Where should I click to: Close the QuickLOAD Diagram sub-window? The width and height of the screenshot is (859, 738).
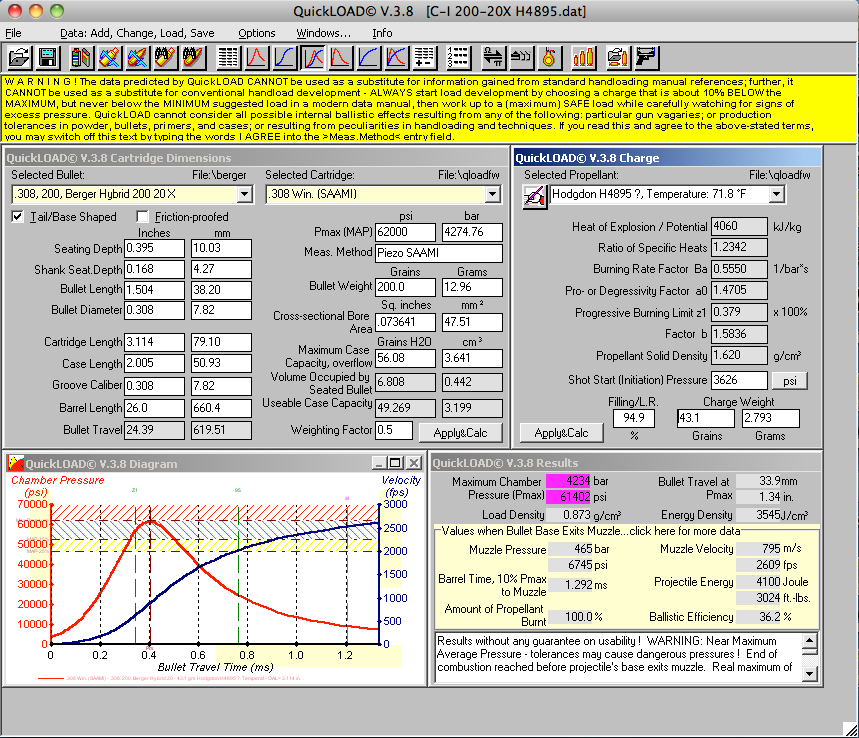[415, 463]
